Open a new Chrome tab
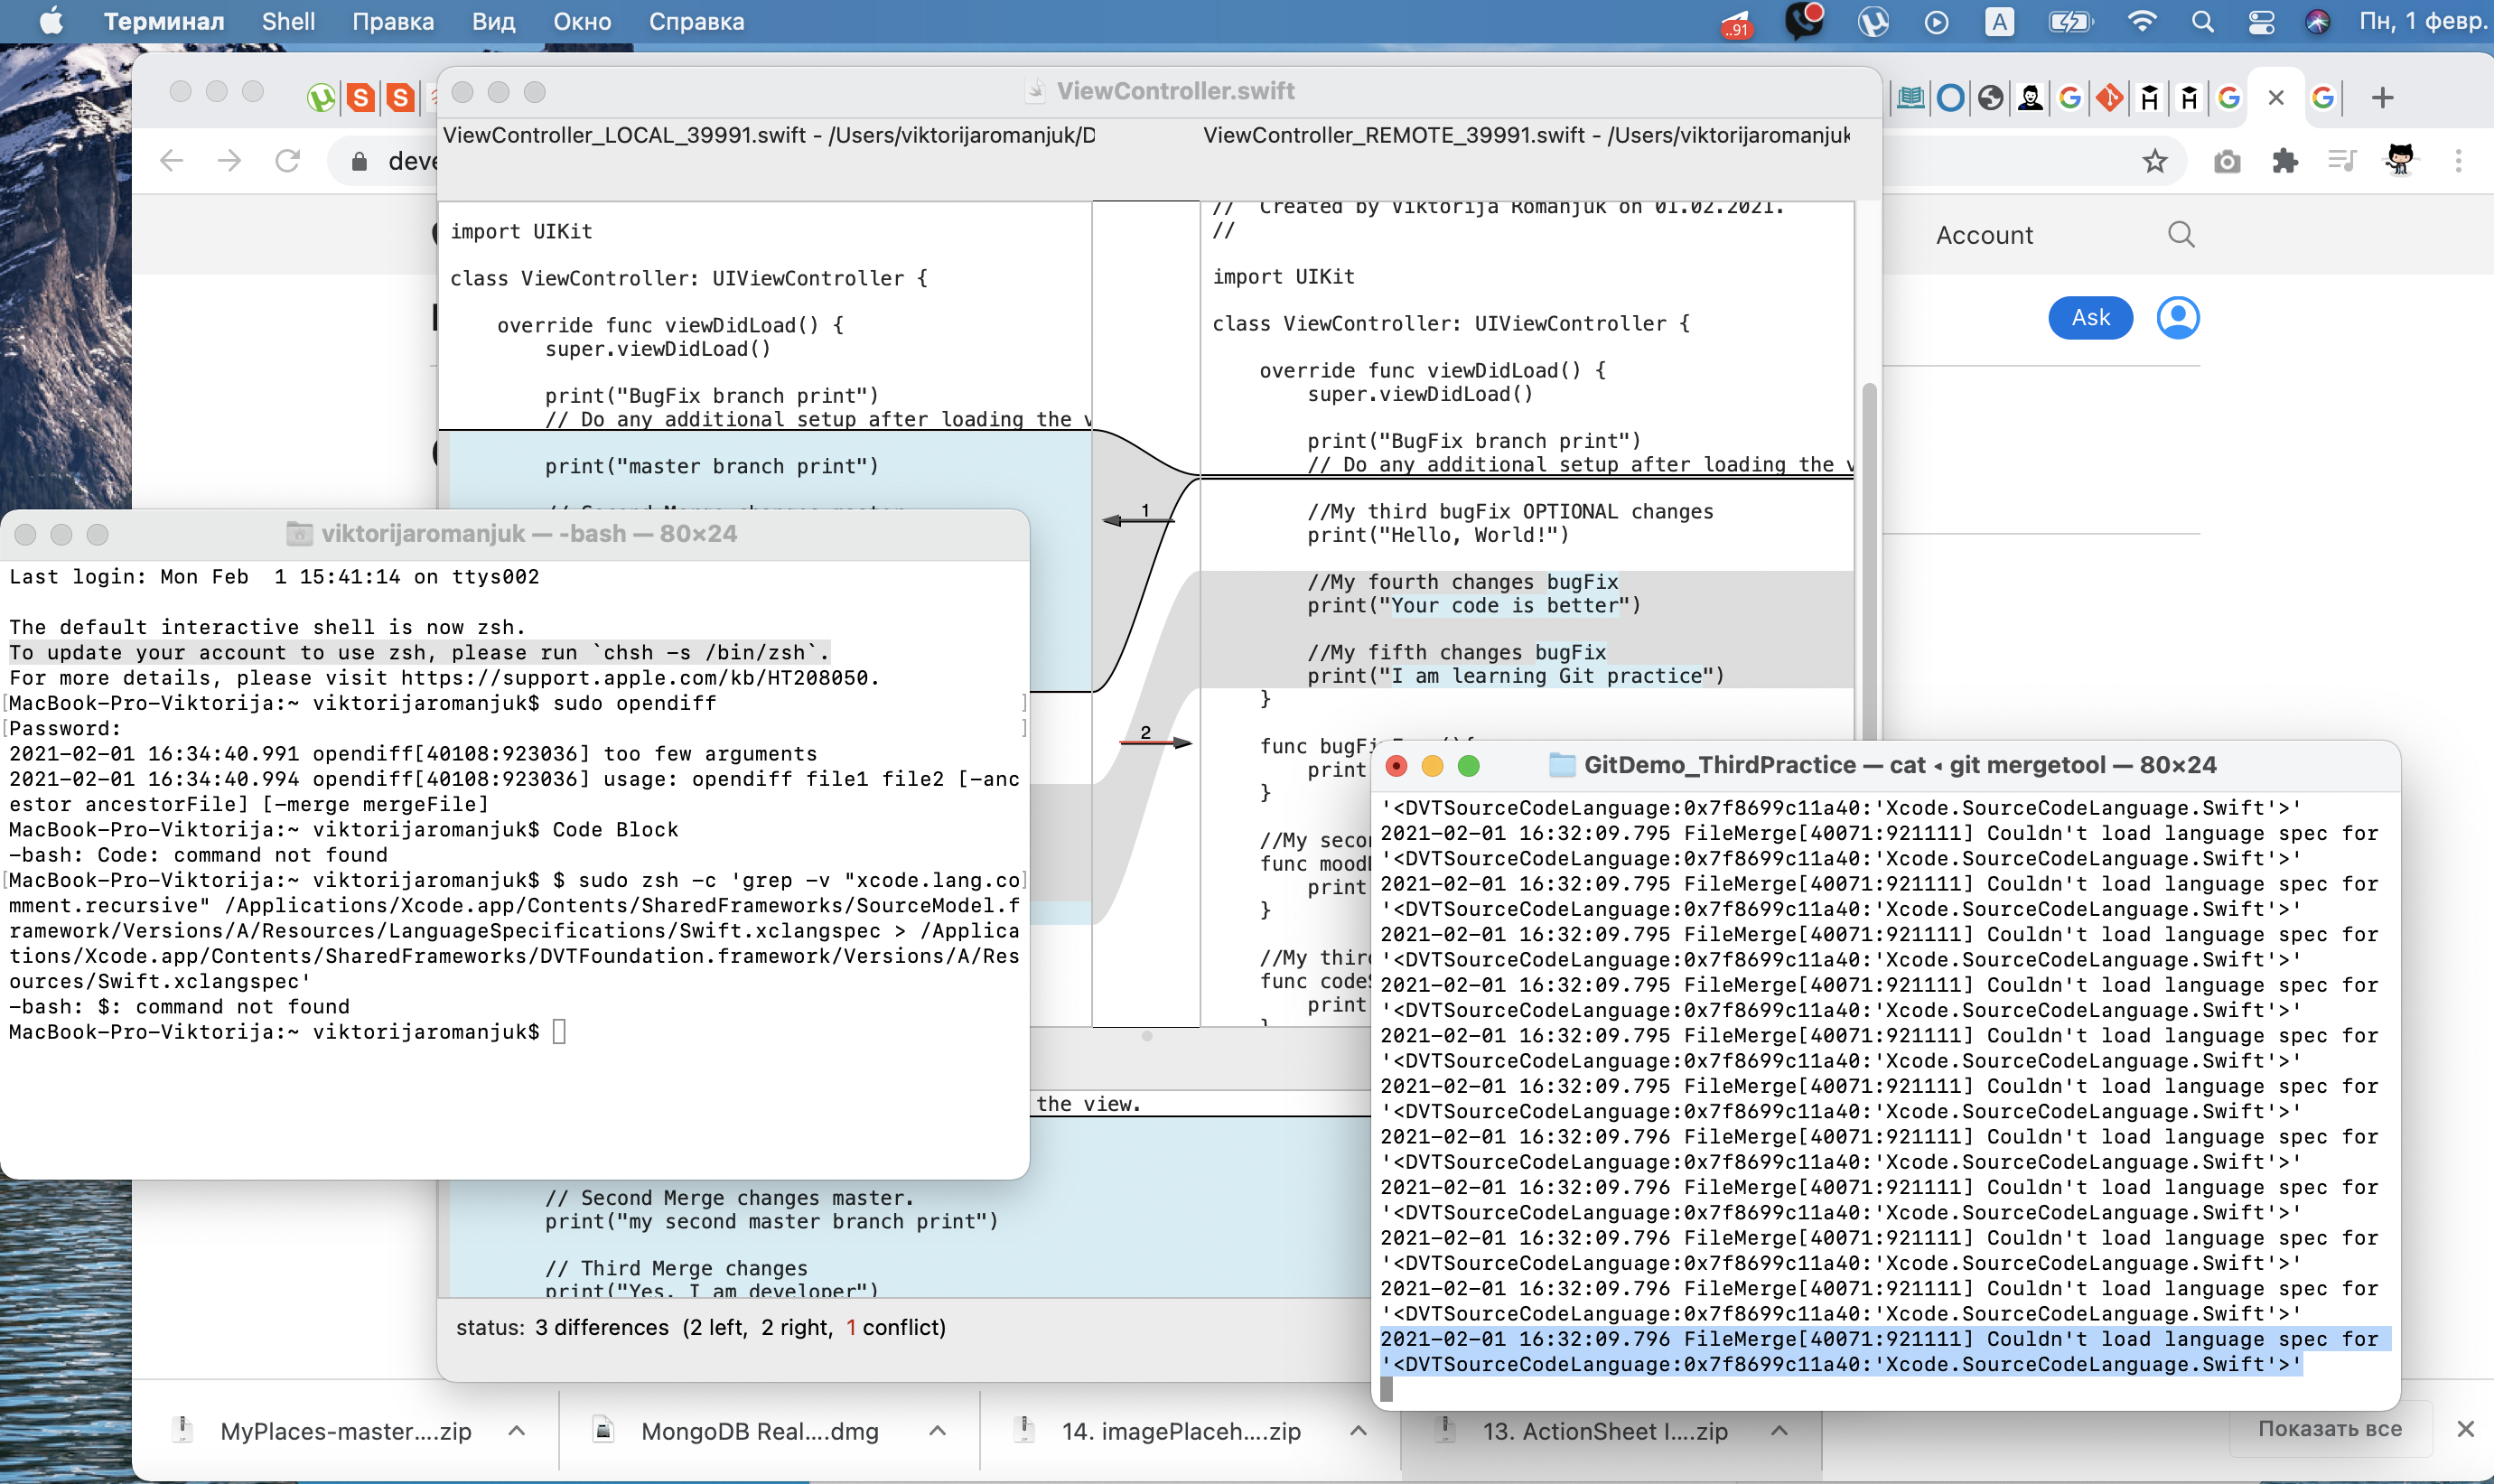Viewport: 2494px width, 1484px height. pyautogui.click(x=2383, y=97)
